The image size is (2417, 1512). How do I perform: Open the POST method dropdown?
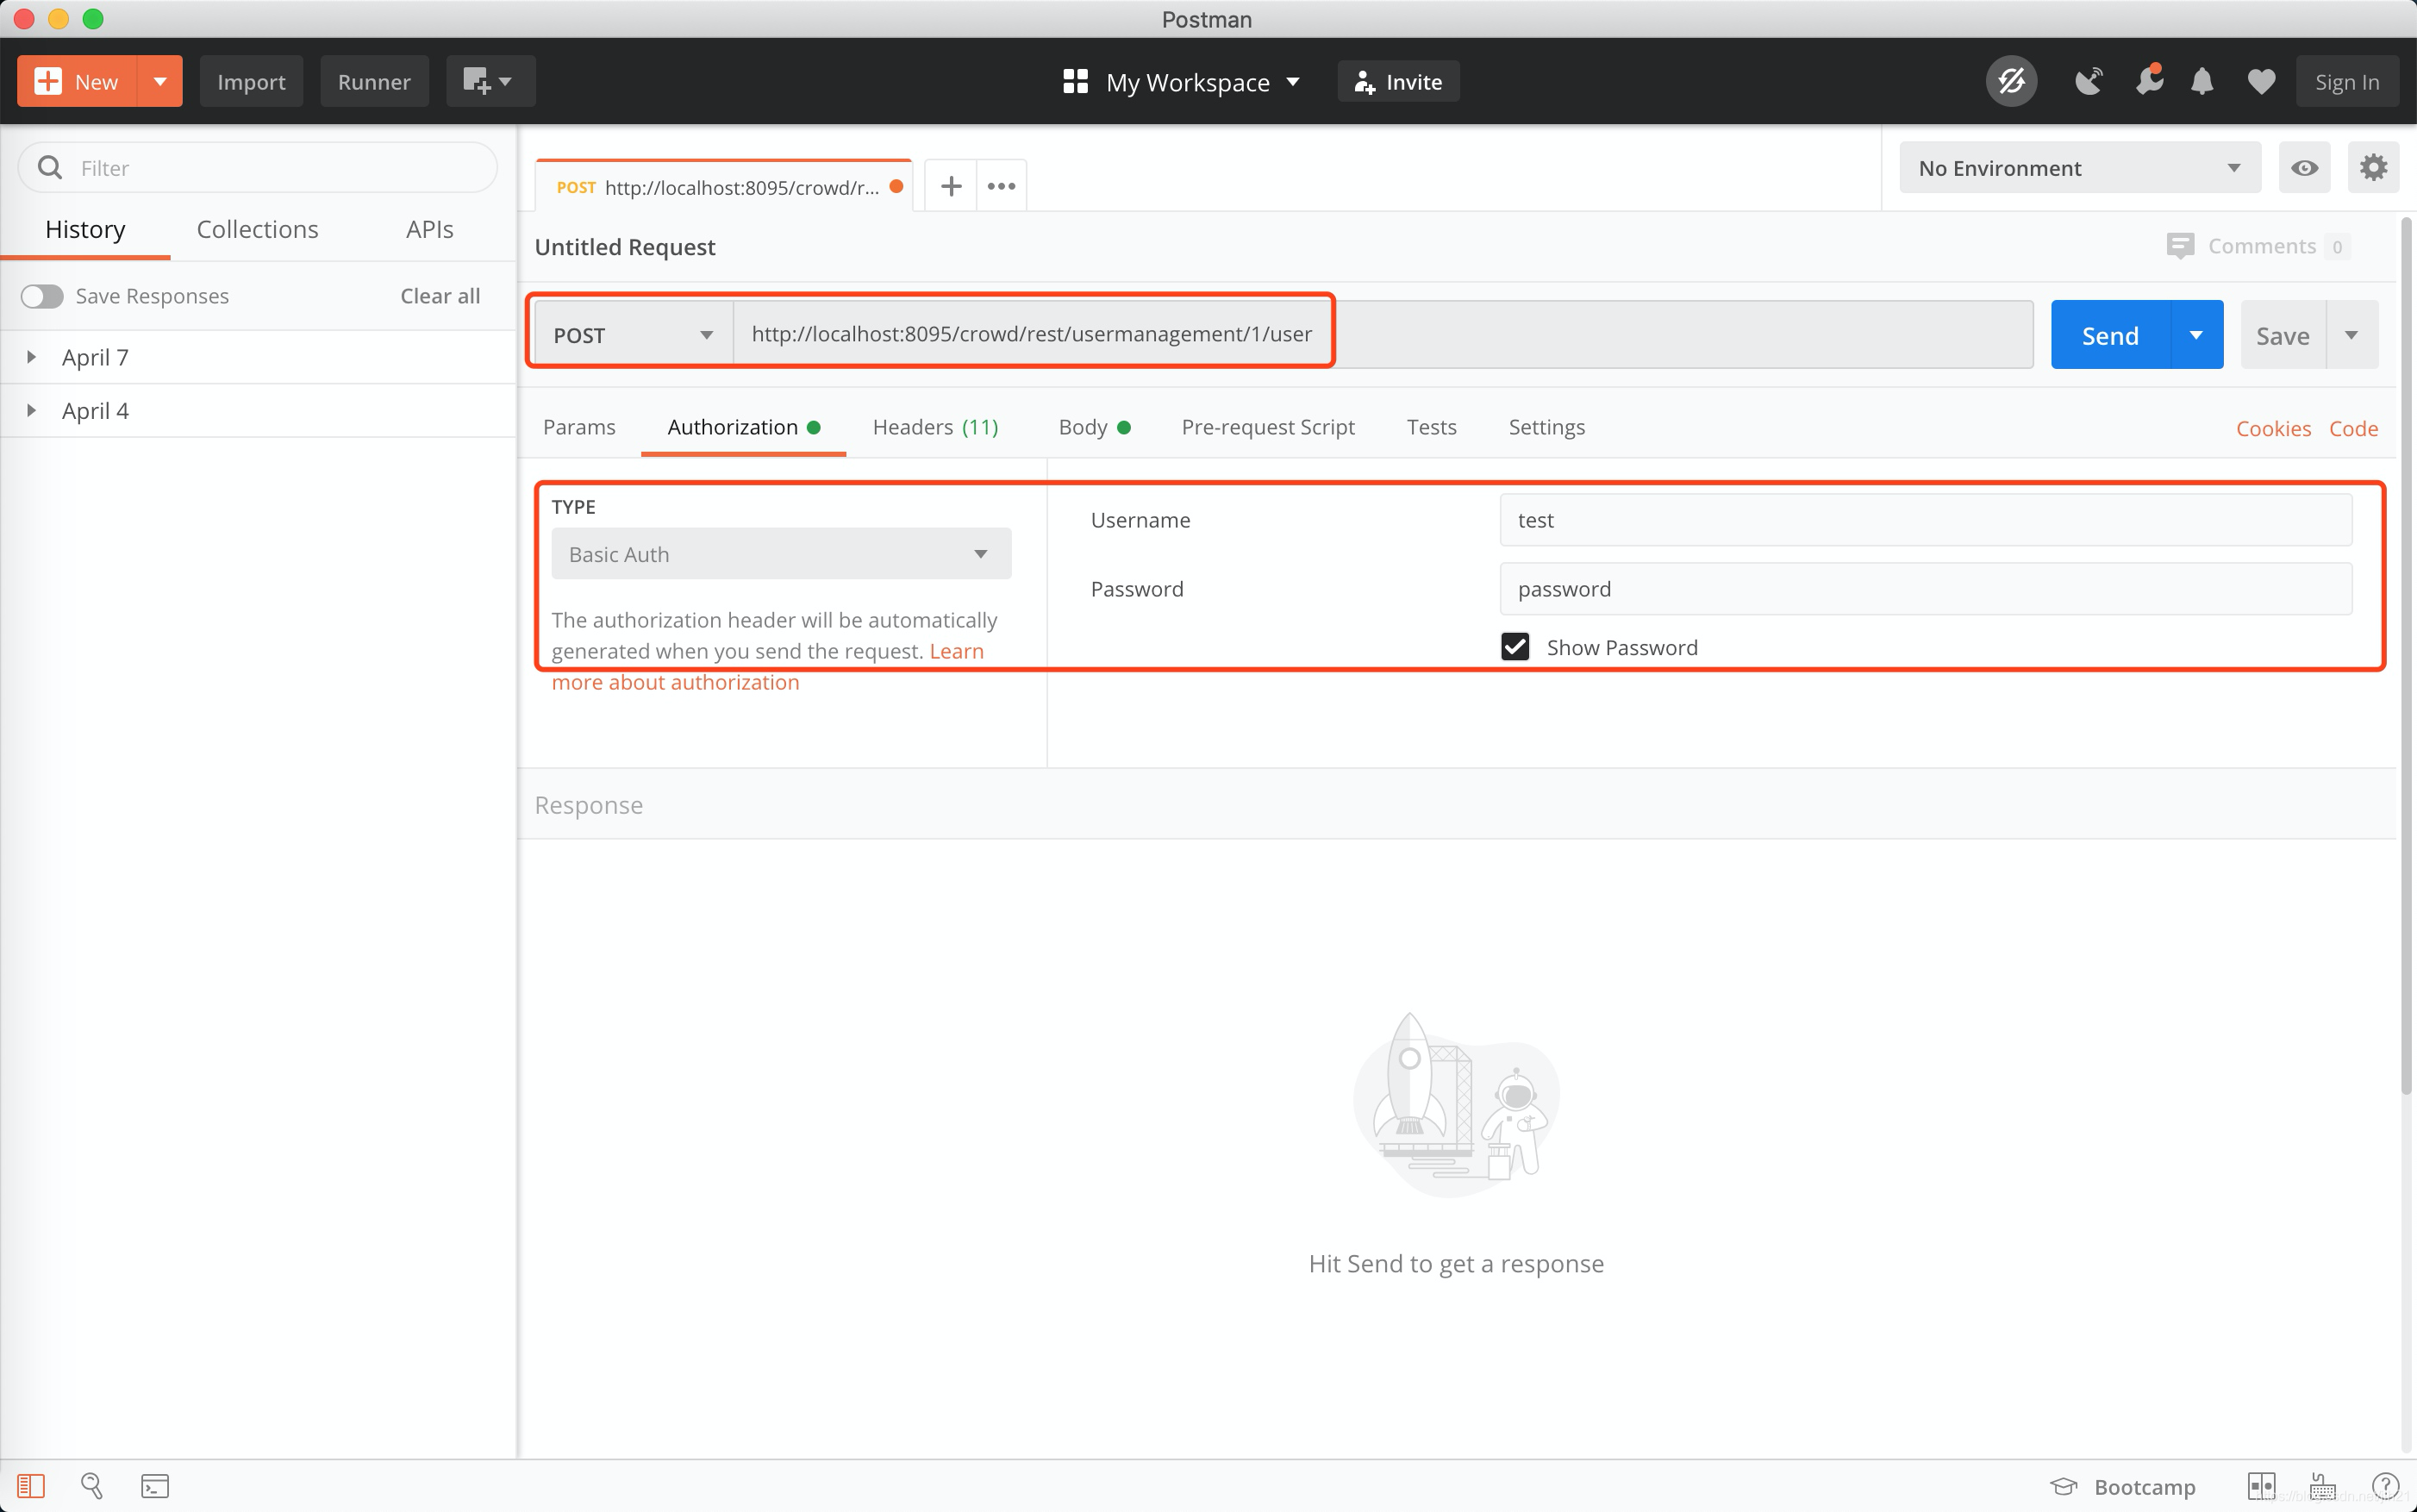pos(634,335)
